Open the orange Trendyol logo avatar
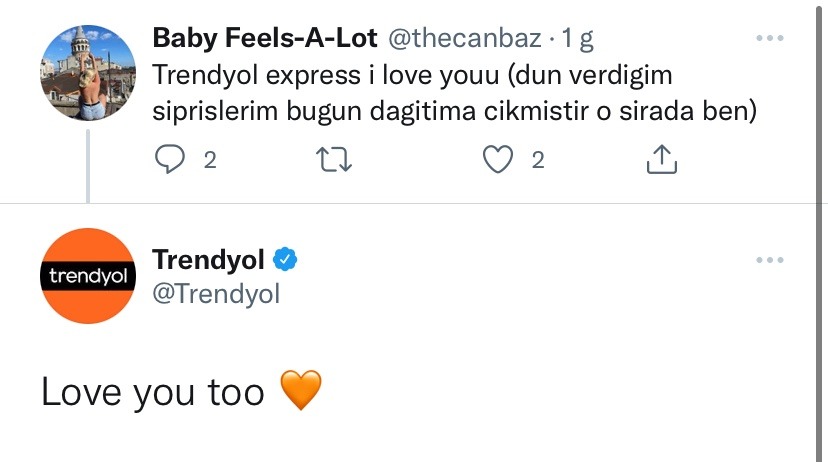The height and width of the screenshot is (462, 828). [x=88, y=276]
